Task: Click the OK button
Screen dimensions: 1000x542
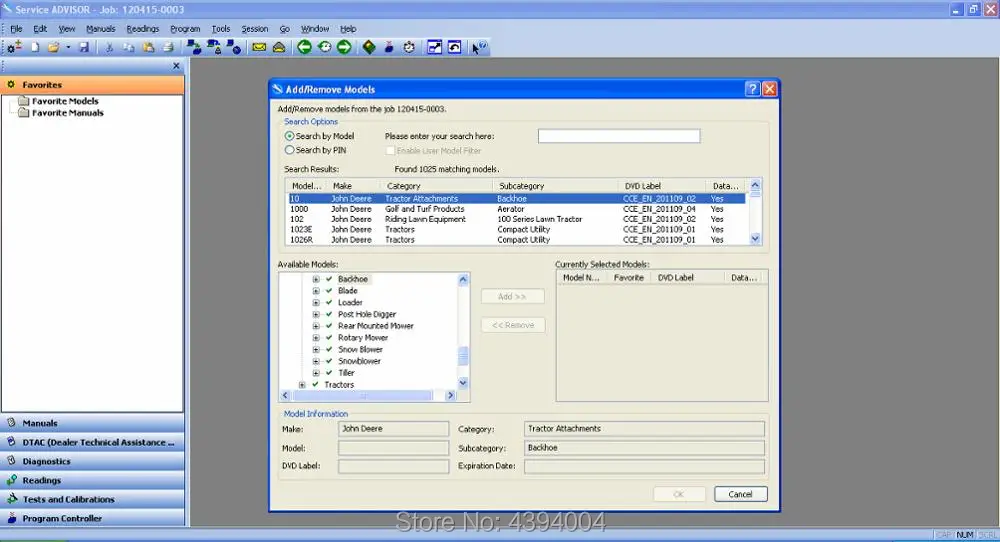Action: point(679,494)
